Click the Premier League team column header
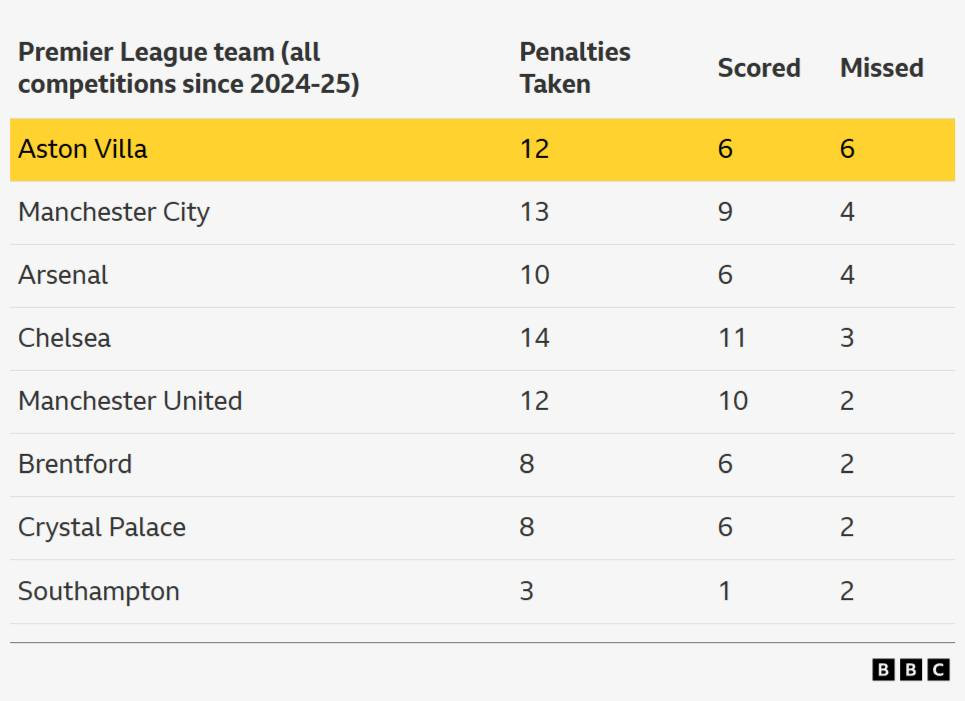The height and width of the screenshot is (701, 965). 188,68
